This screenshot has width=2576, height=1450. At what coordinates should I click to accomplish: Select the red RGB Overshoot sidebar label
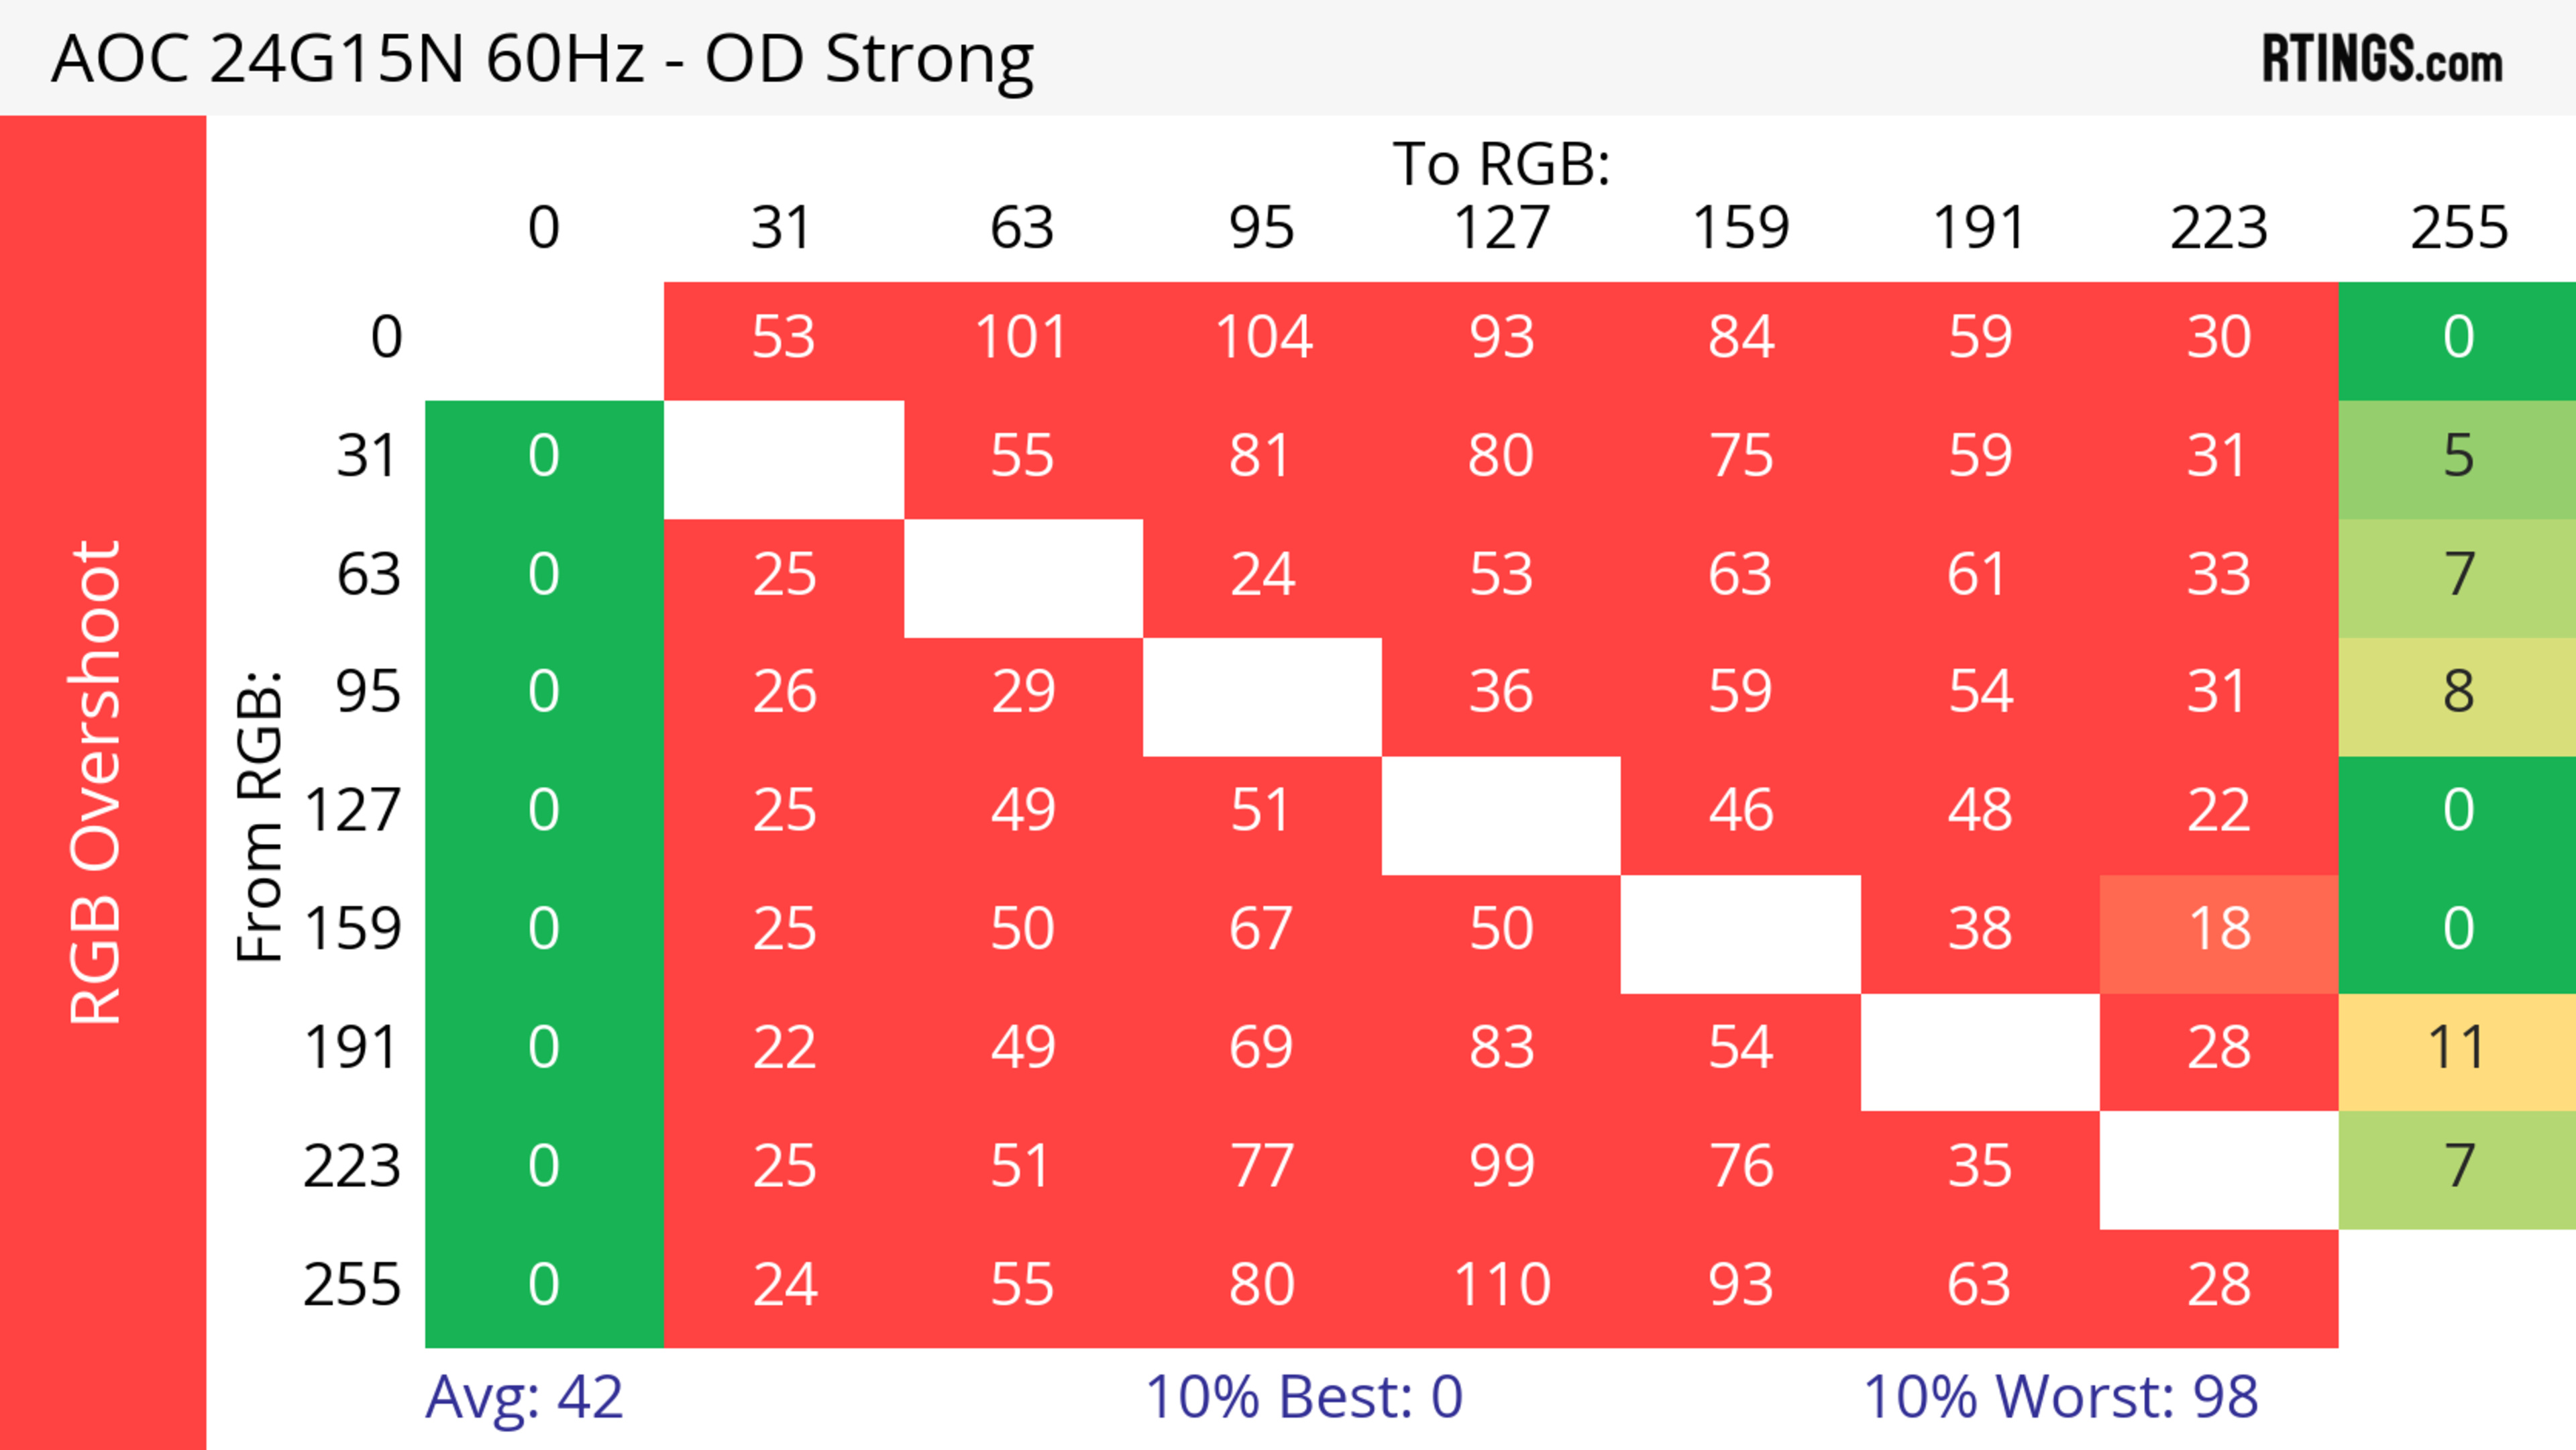[x=97, y=782]
